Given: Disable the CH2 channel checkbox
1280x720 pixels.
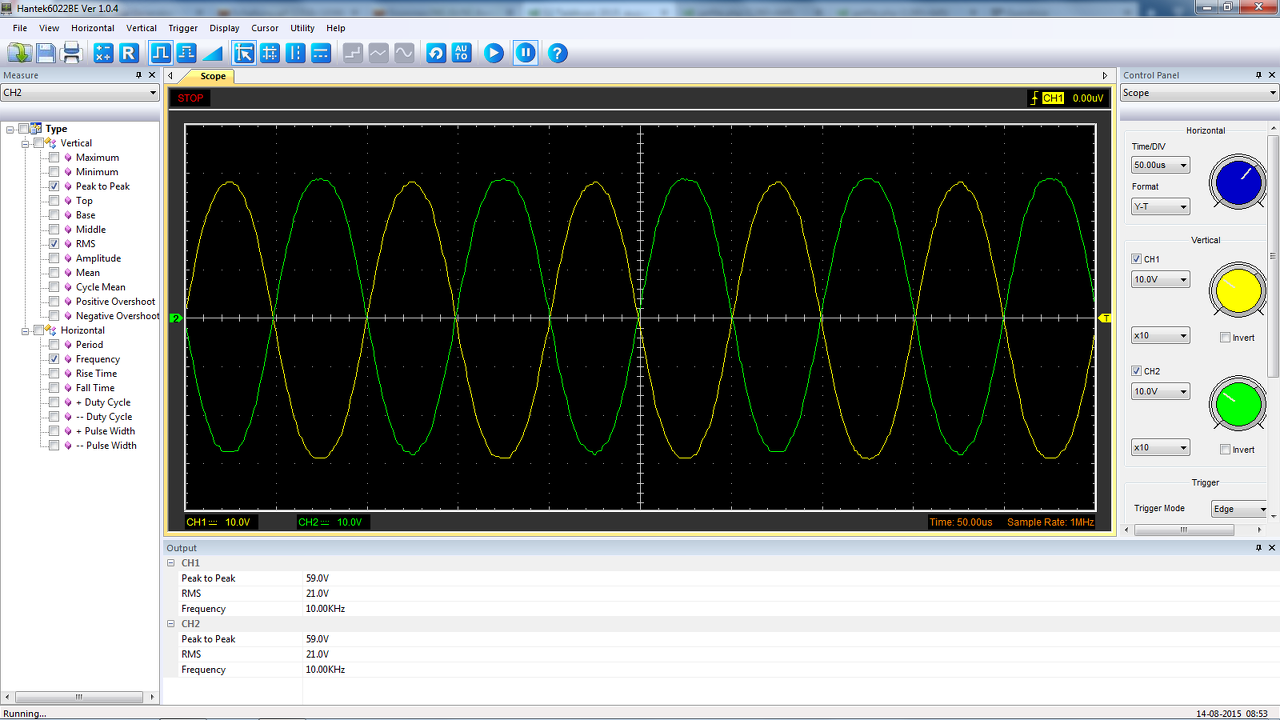Looking at the screenshot, I should [1136, 371].
